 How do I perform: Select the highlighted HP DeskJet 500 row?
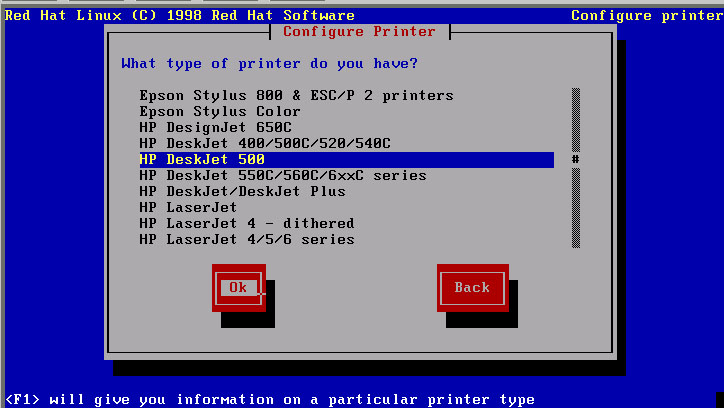tap(346, 160)
